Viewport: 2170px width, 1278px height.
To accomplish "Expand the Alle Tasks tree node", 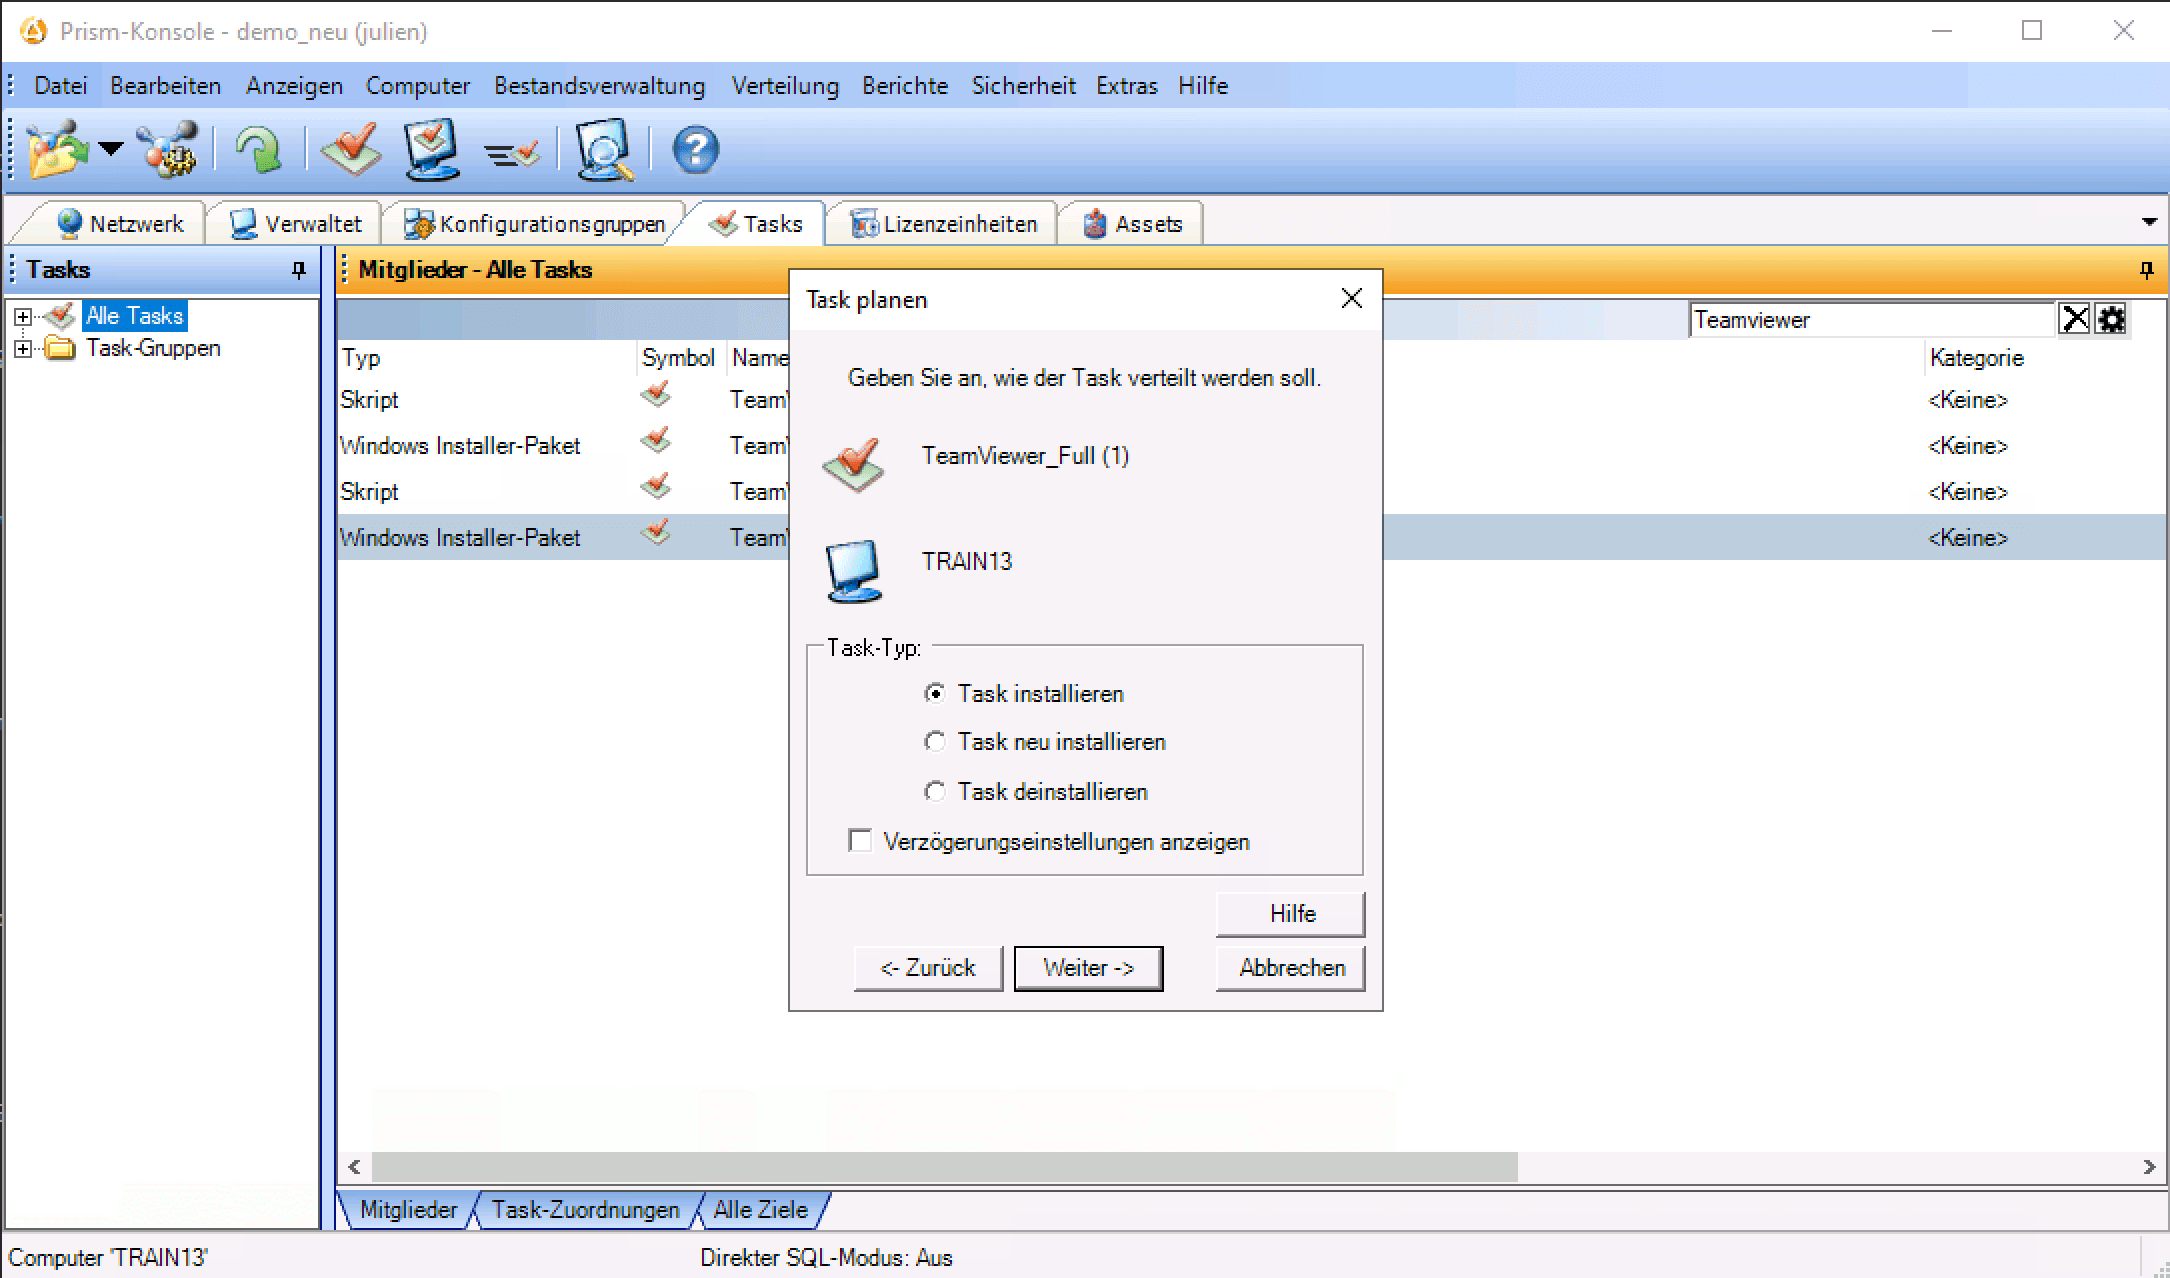I will pos(23,317).
